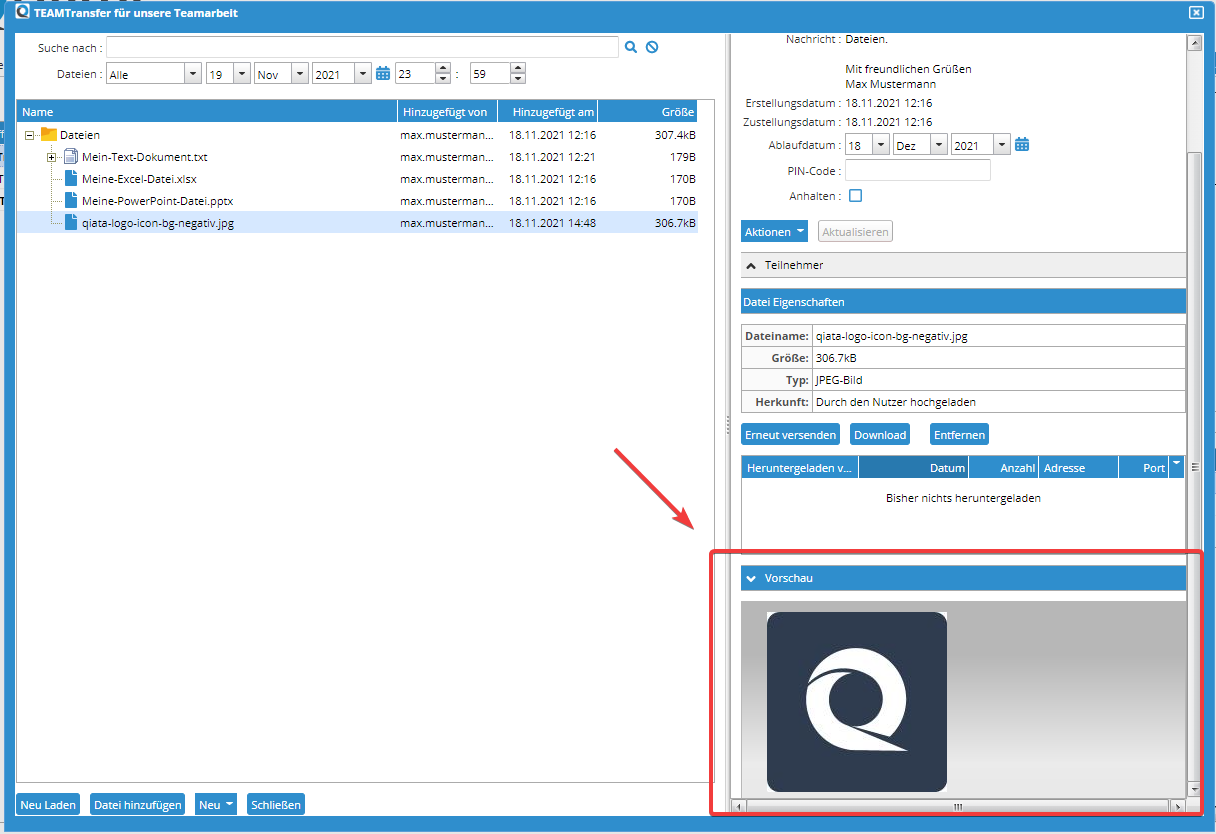Expand the Teilnehmer section

pyautogui.click(x=751, y=266)
